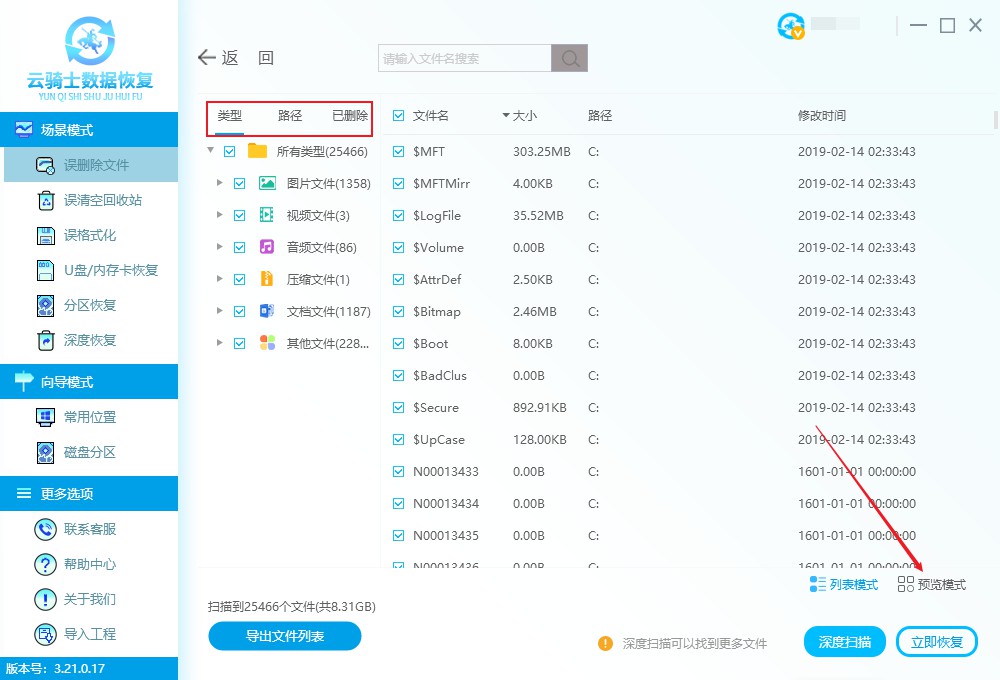Image resolution: width=1000 pixels, height=680 pixels.
Task: Click the 向导模式 signpost icon
Action: coord(24,381)
